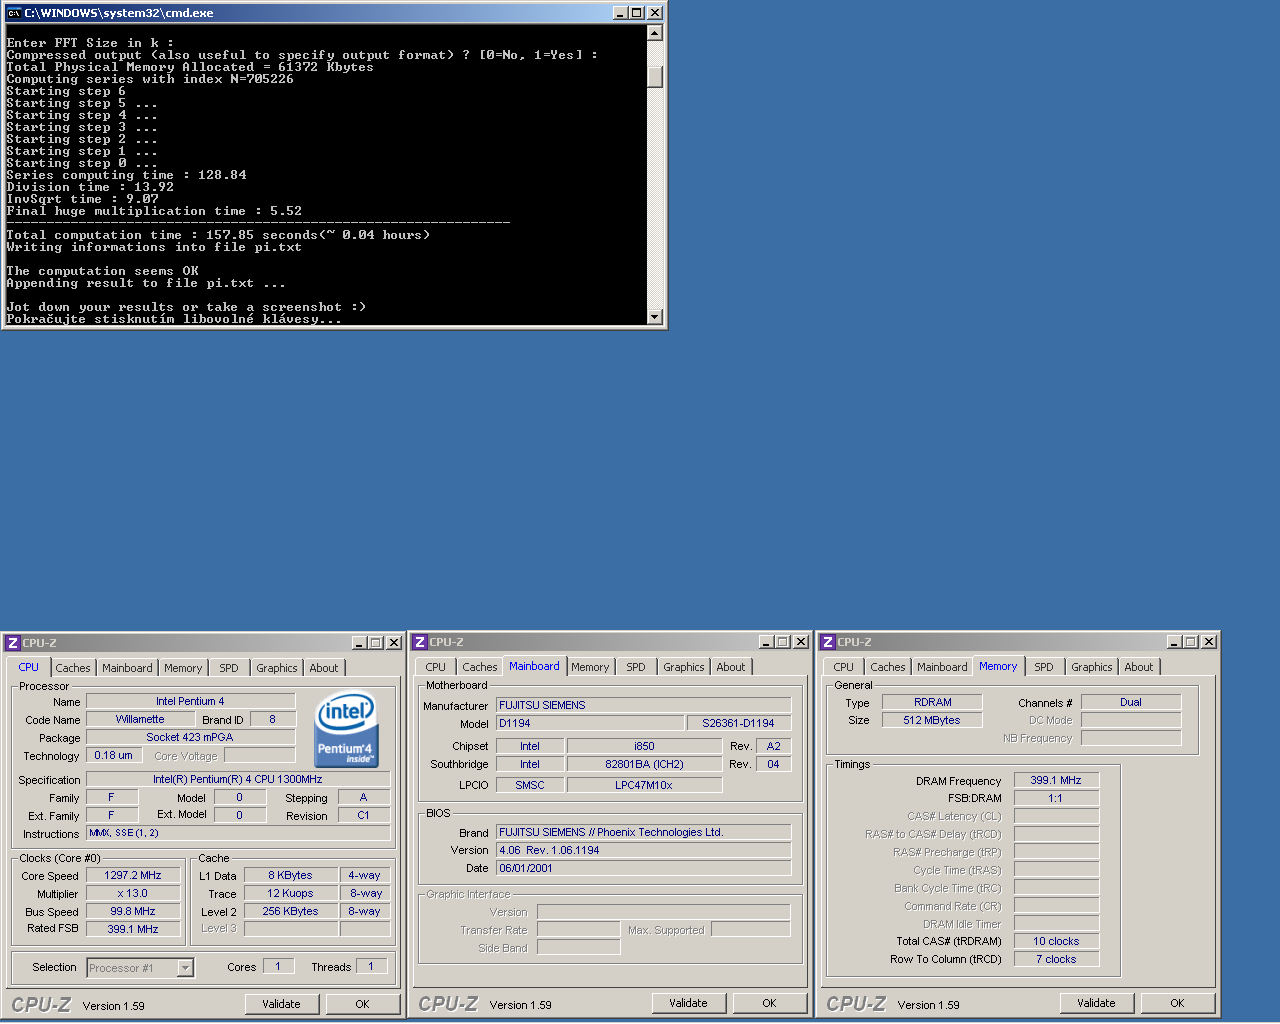Click the Intel Pentium 4 logo
Screen dimensions: 1280x1024
[x=346, y=730]
